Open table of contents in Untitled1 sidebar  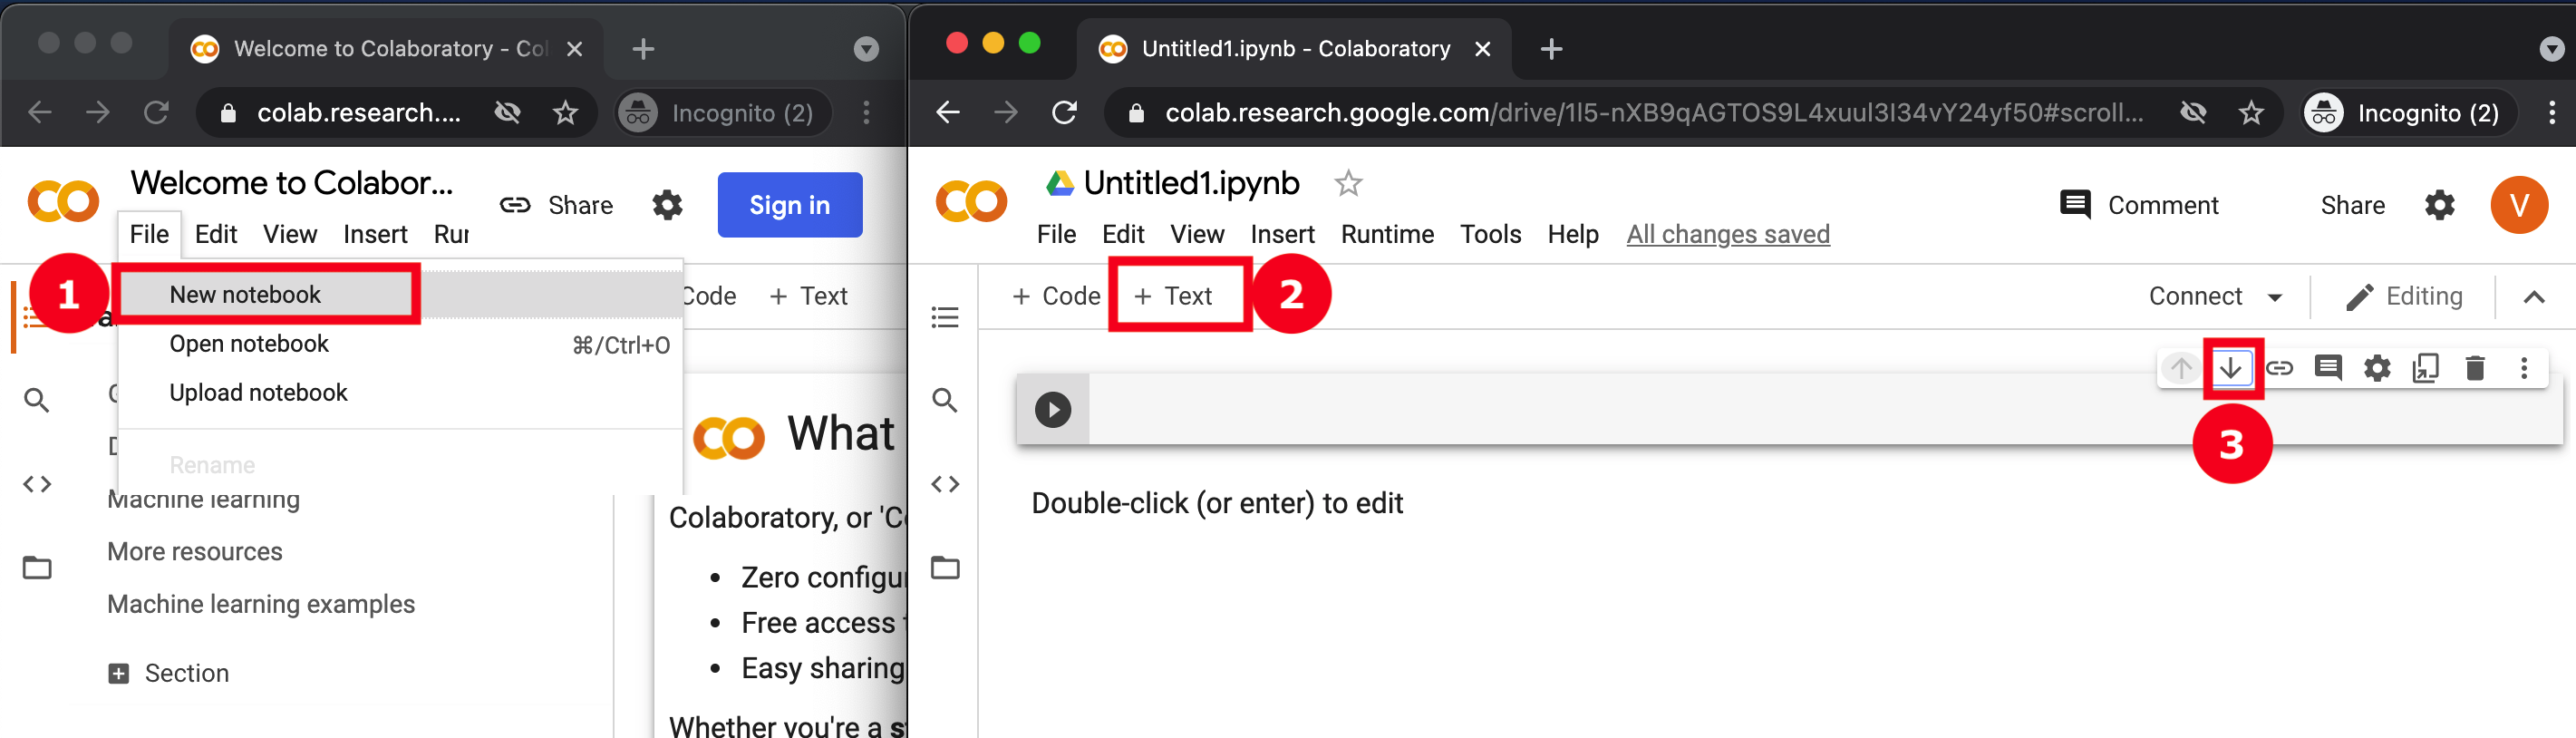pos(945,317)
